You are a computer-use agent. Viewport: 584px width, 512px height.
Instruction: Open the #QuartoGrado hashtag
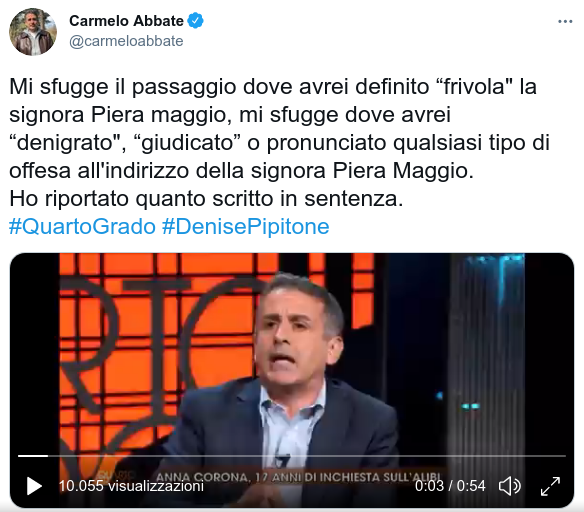click(82, 226)
